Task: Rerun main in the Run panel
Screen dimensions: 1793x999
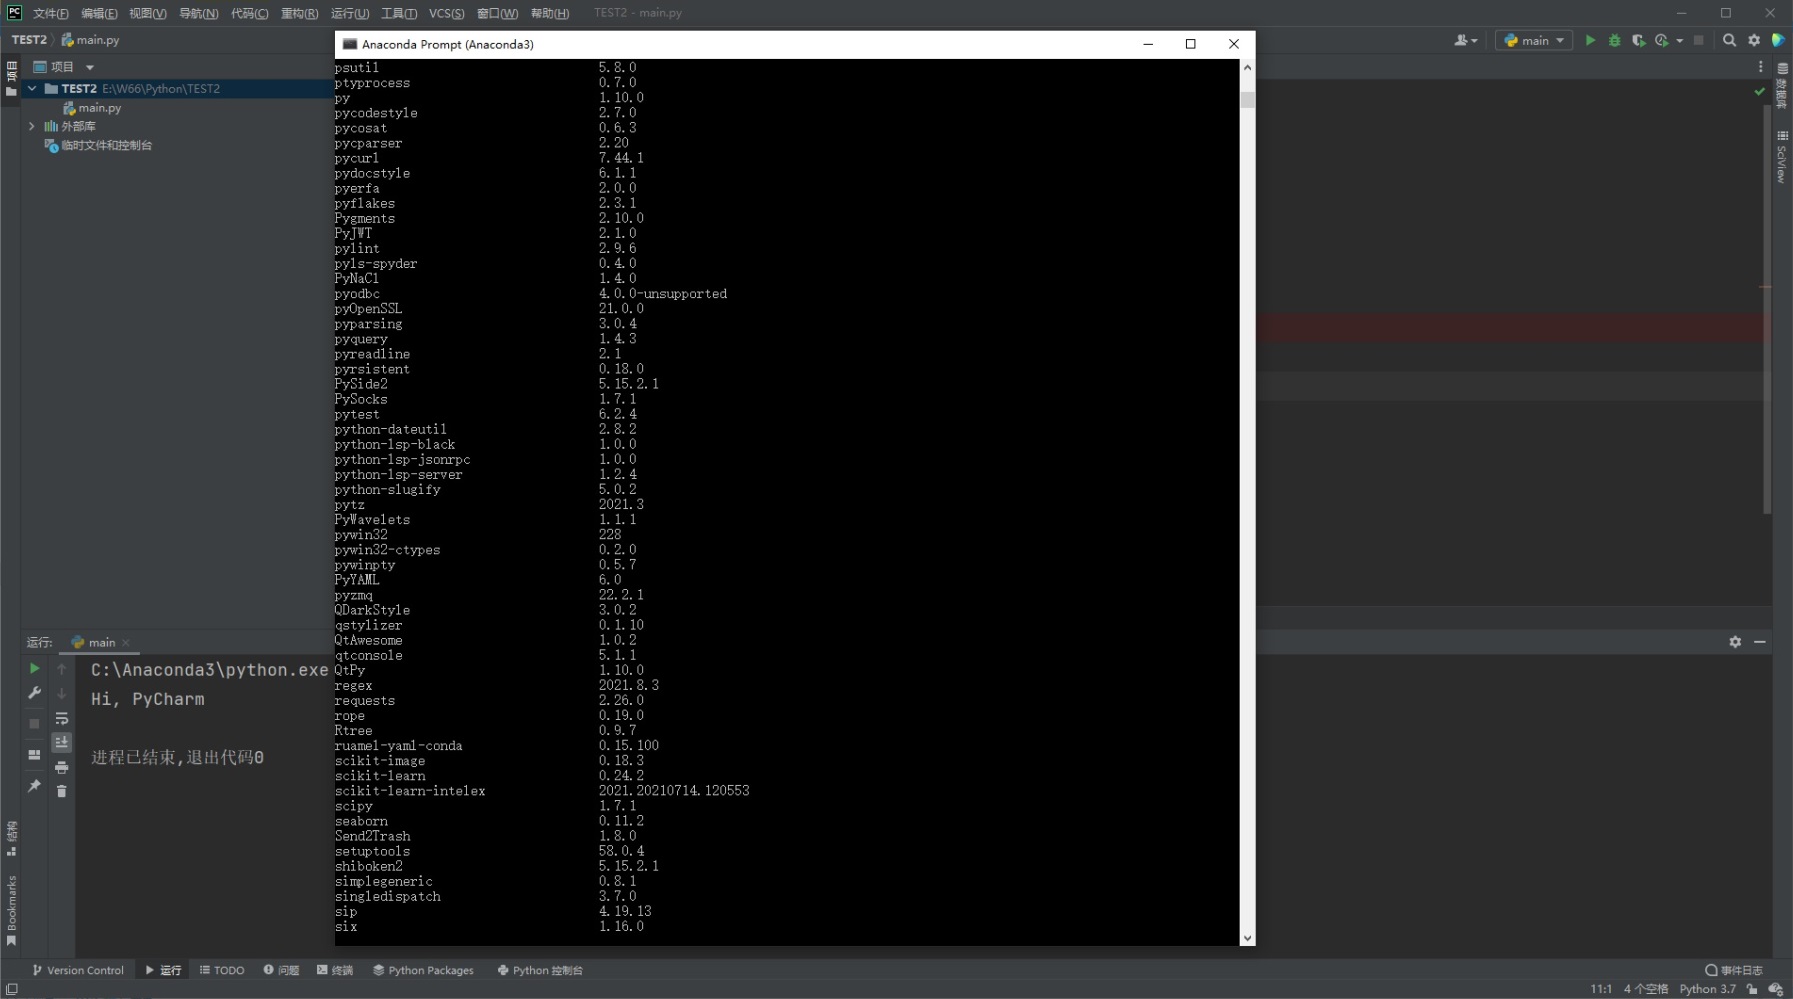Action: (34, 668)
